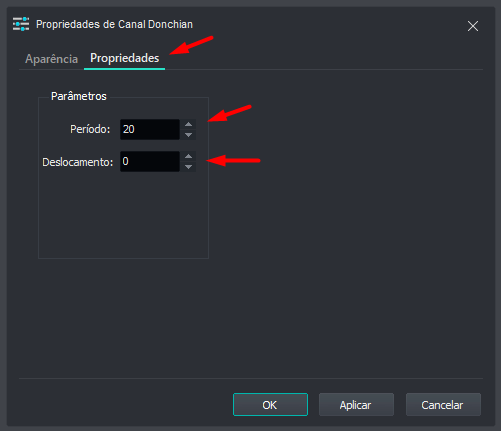501x431 pixels.
Task: Click the Deslocamento label text
Action: pos(78,162)
